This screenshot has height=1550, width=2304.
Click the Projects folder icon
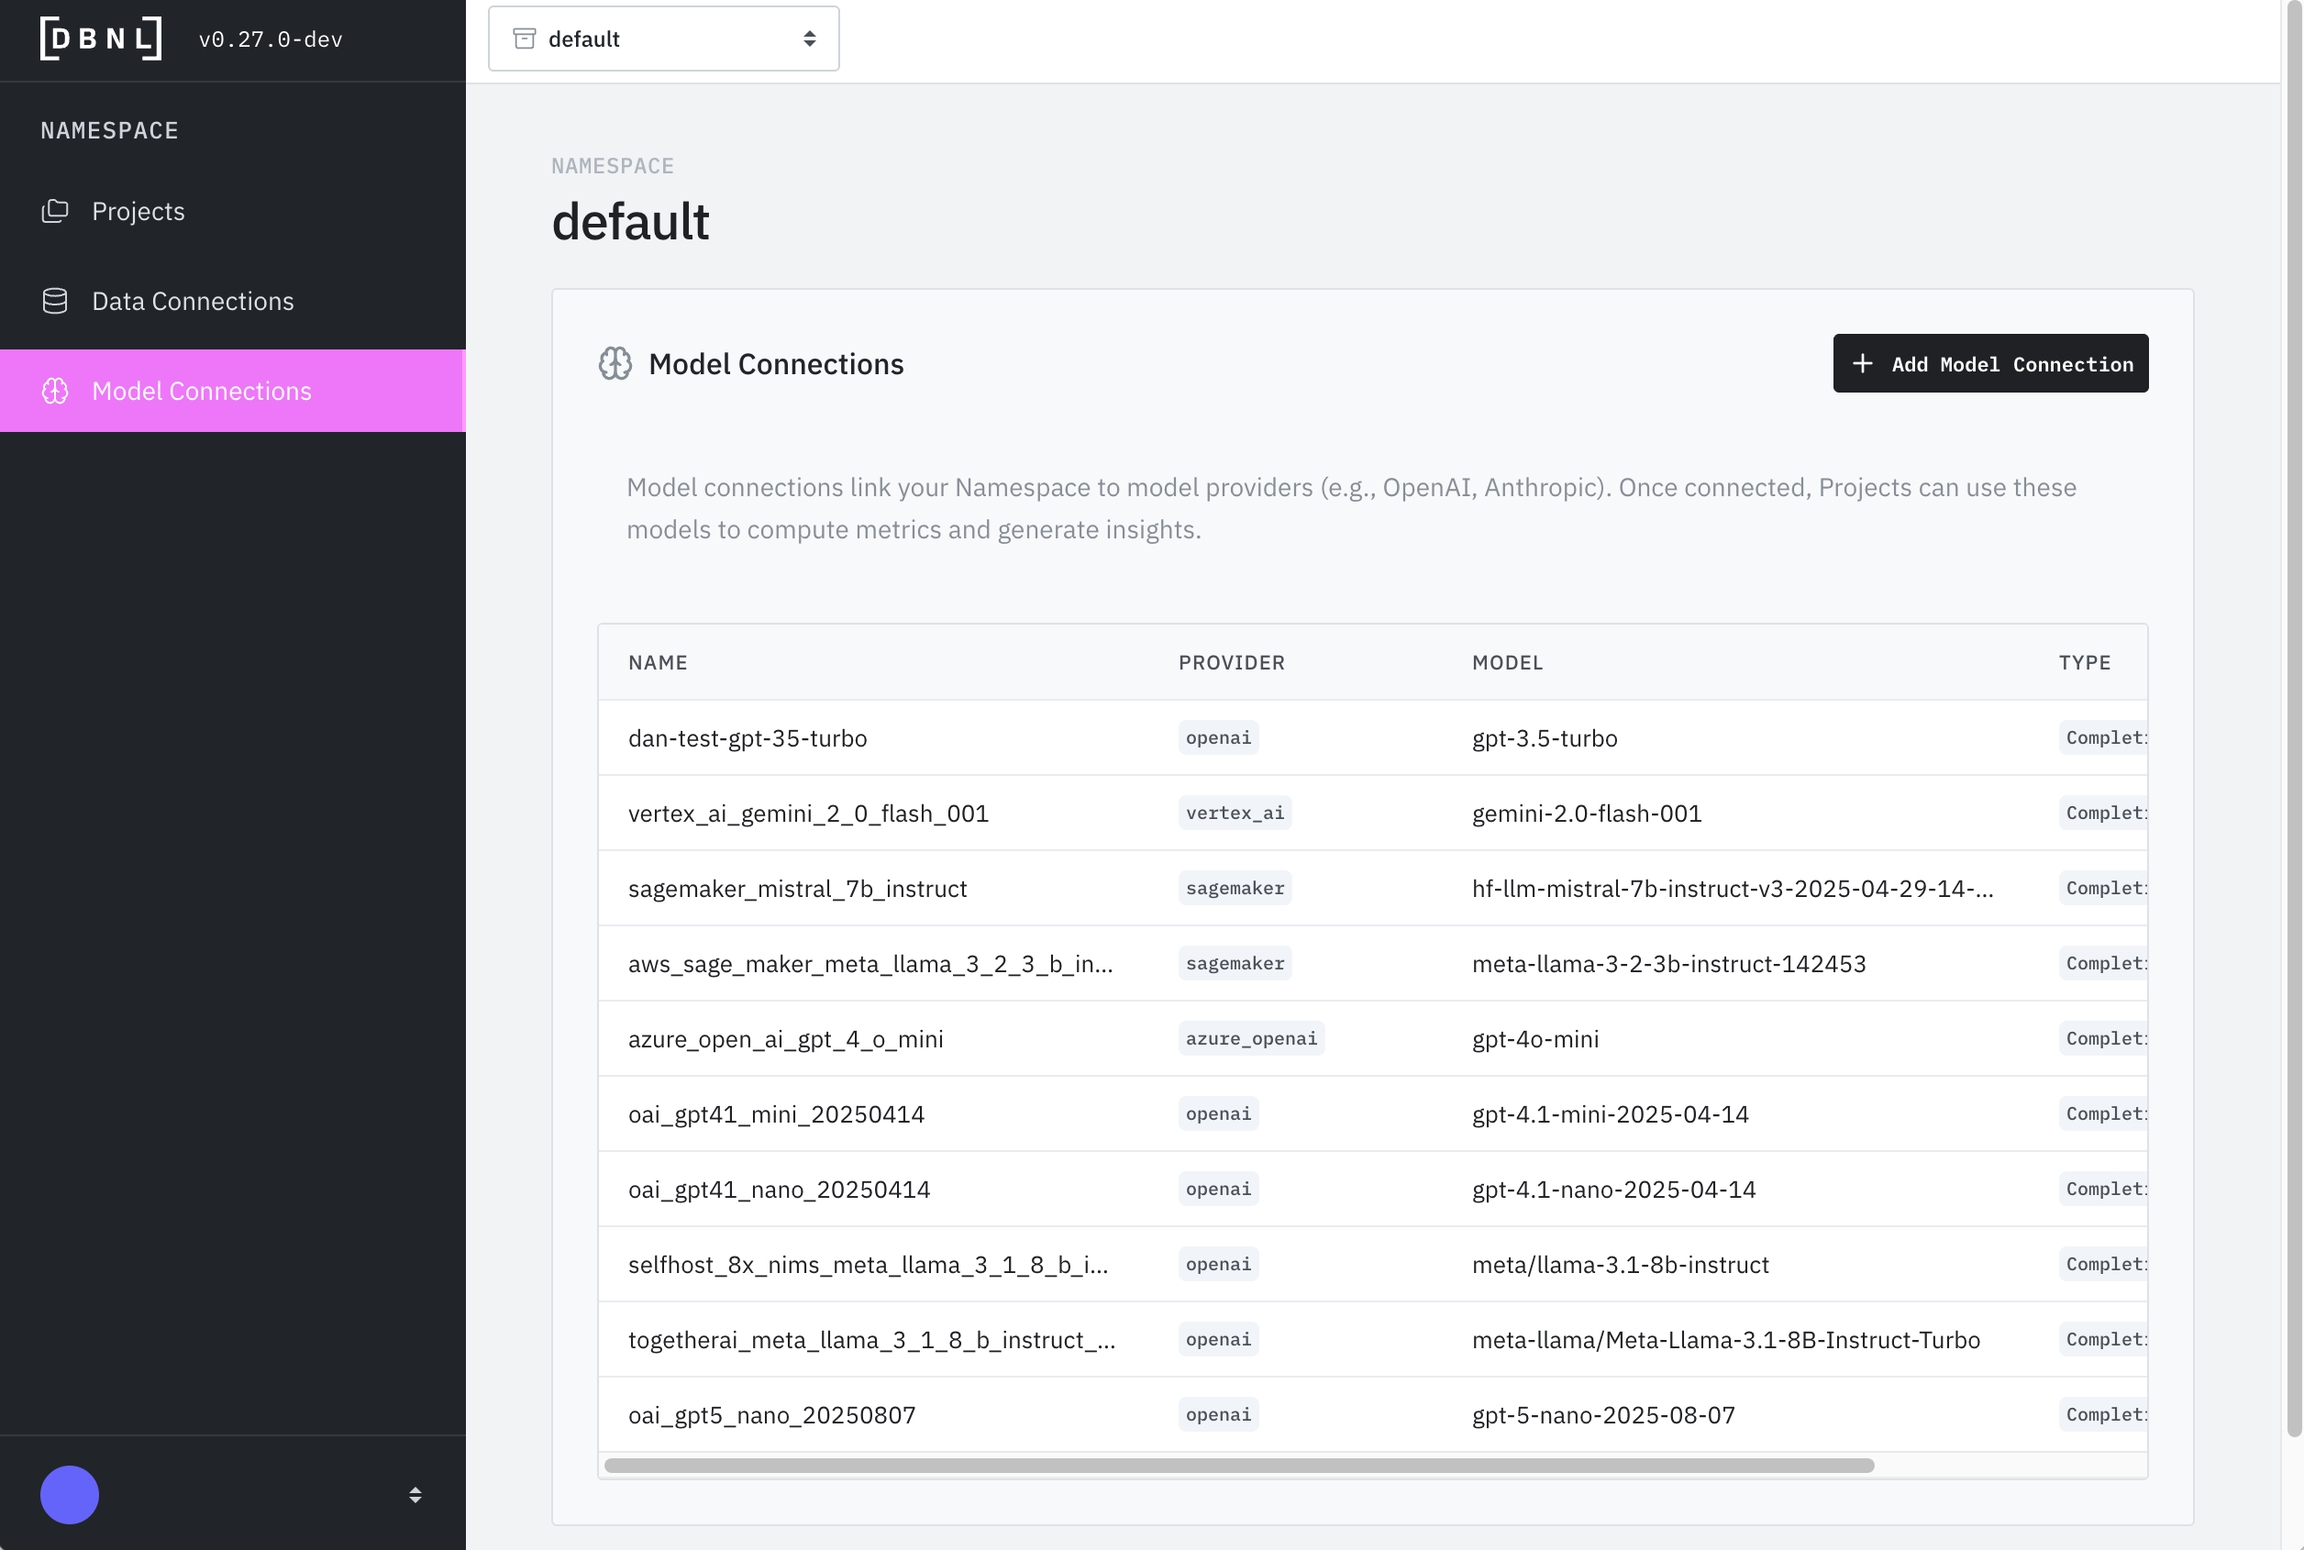[x=55, y=211]
